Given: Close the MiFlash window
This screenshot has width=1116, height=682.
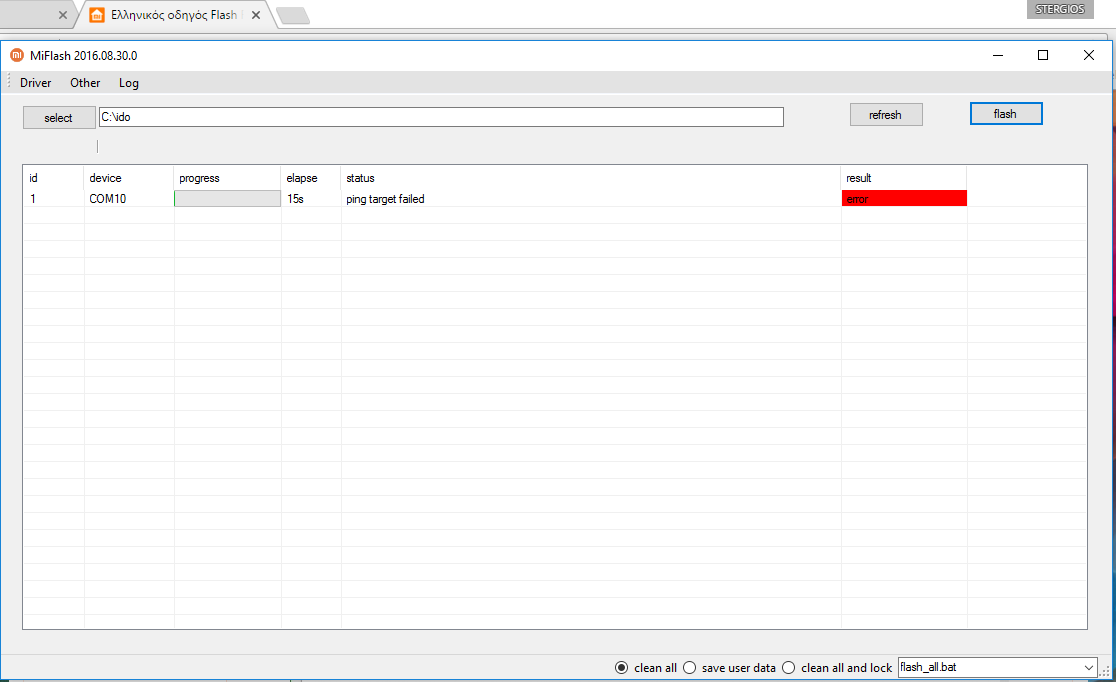Looking at the screenshot, I should (x=1088, y=56).
